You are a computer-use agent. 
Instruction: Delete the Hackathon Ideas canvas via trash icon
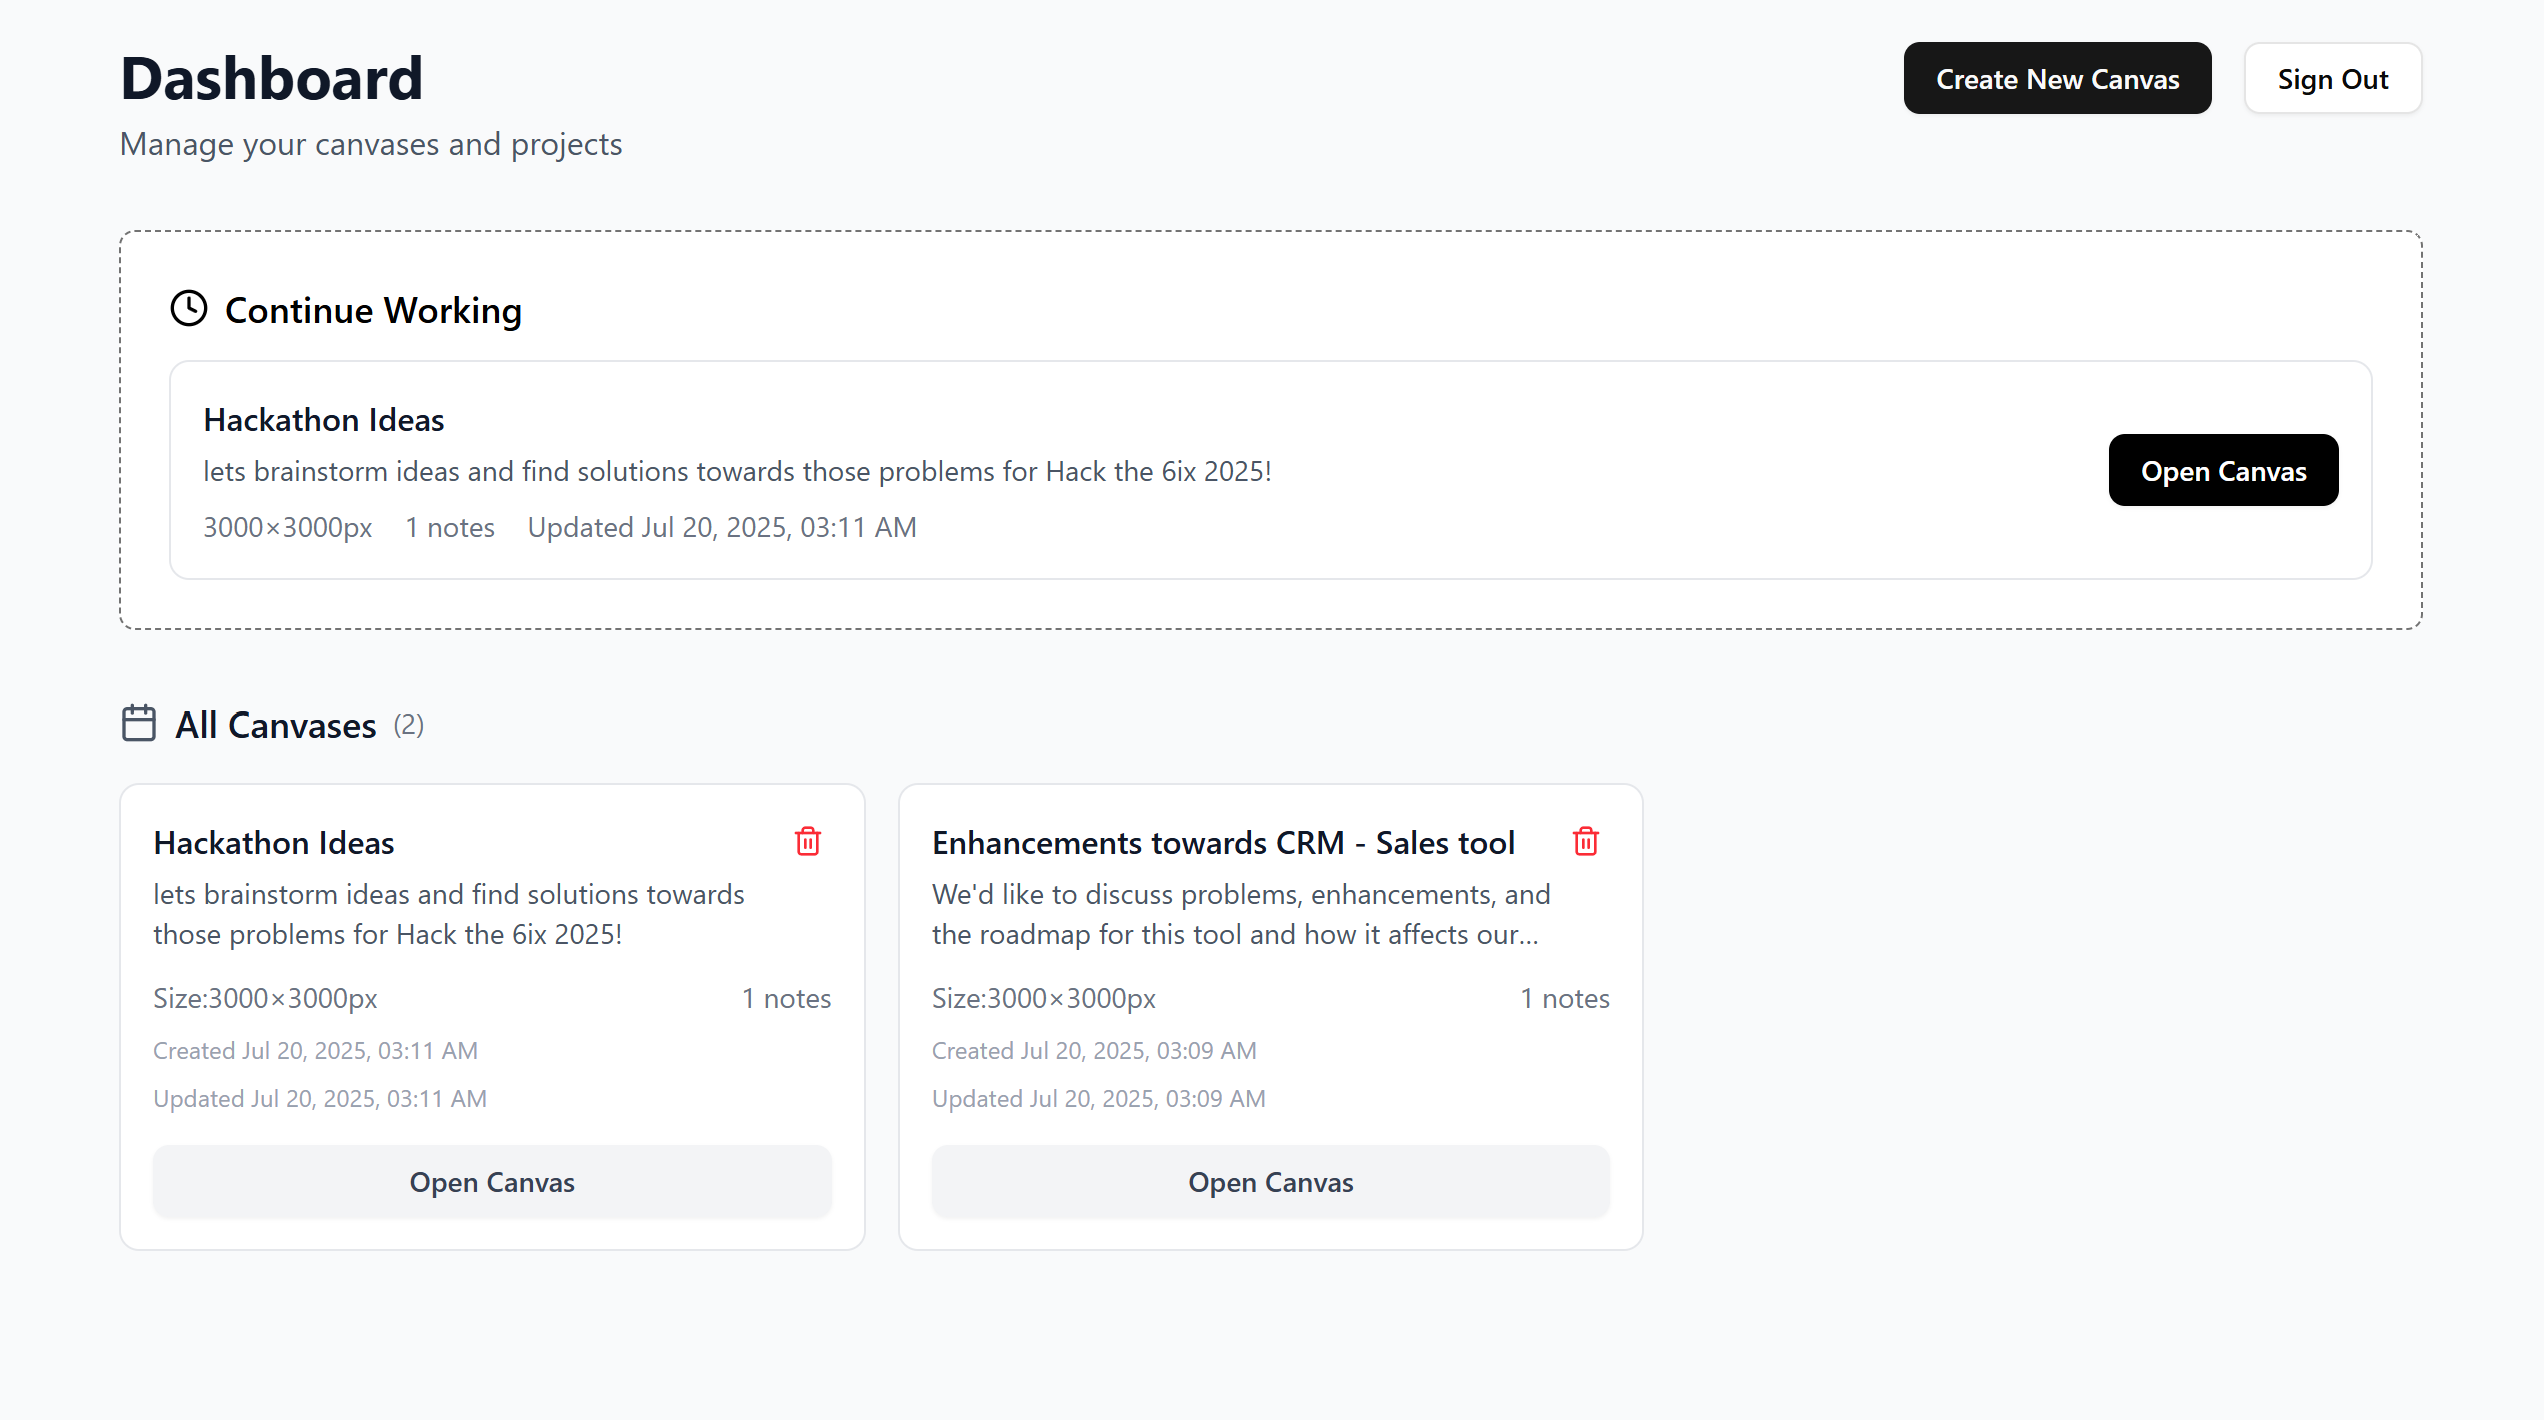[807, 842]
